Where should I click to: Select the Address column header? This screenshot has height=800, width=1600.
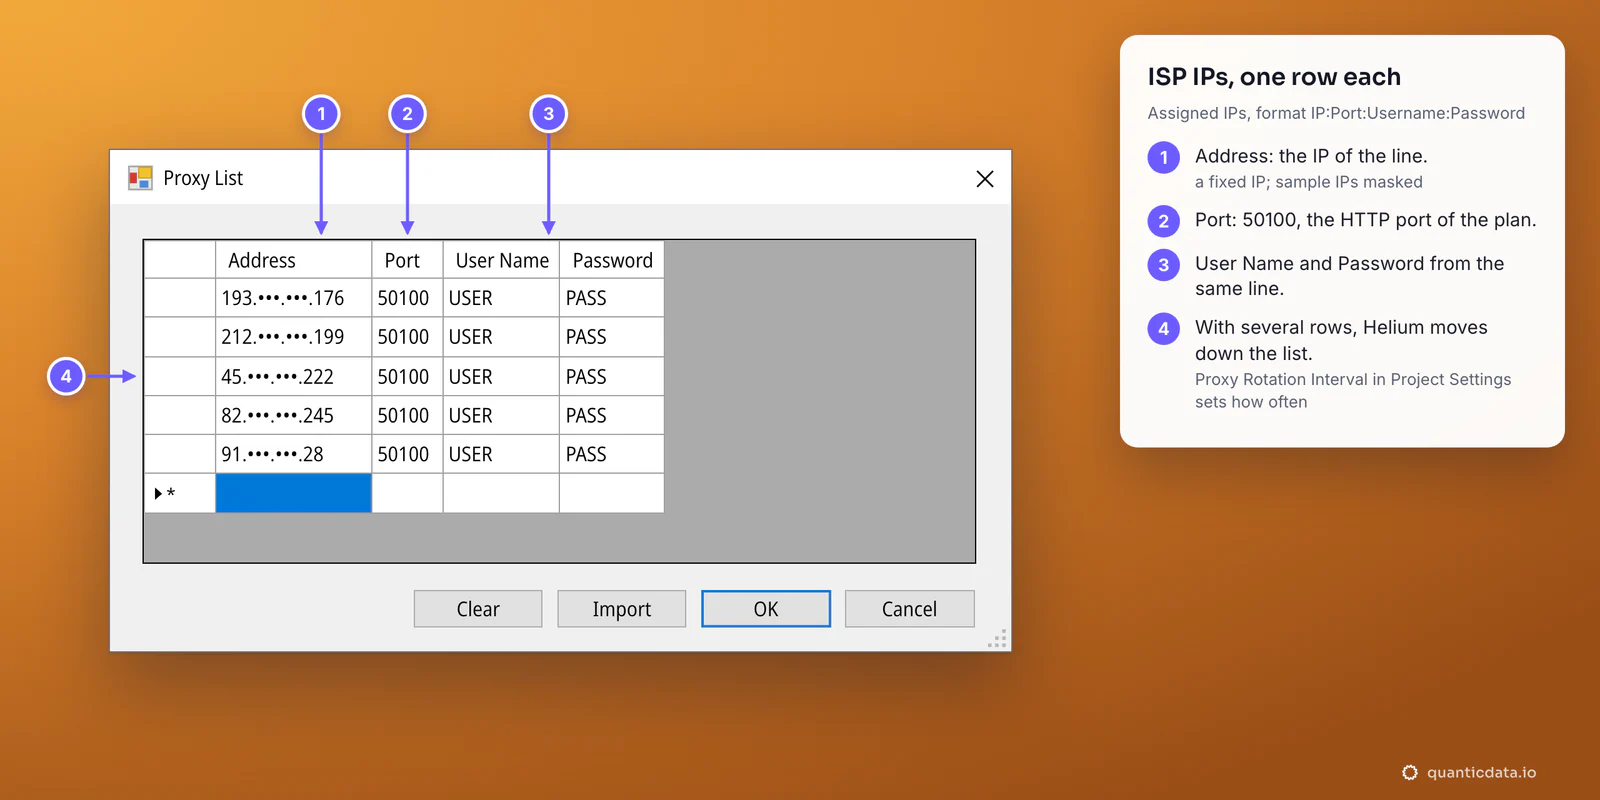pos(294,260)
